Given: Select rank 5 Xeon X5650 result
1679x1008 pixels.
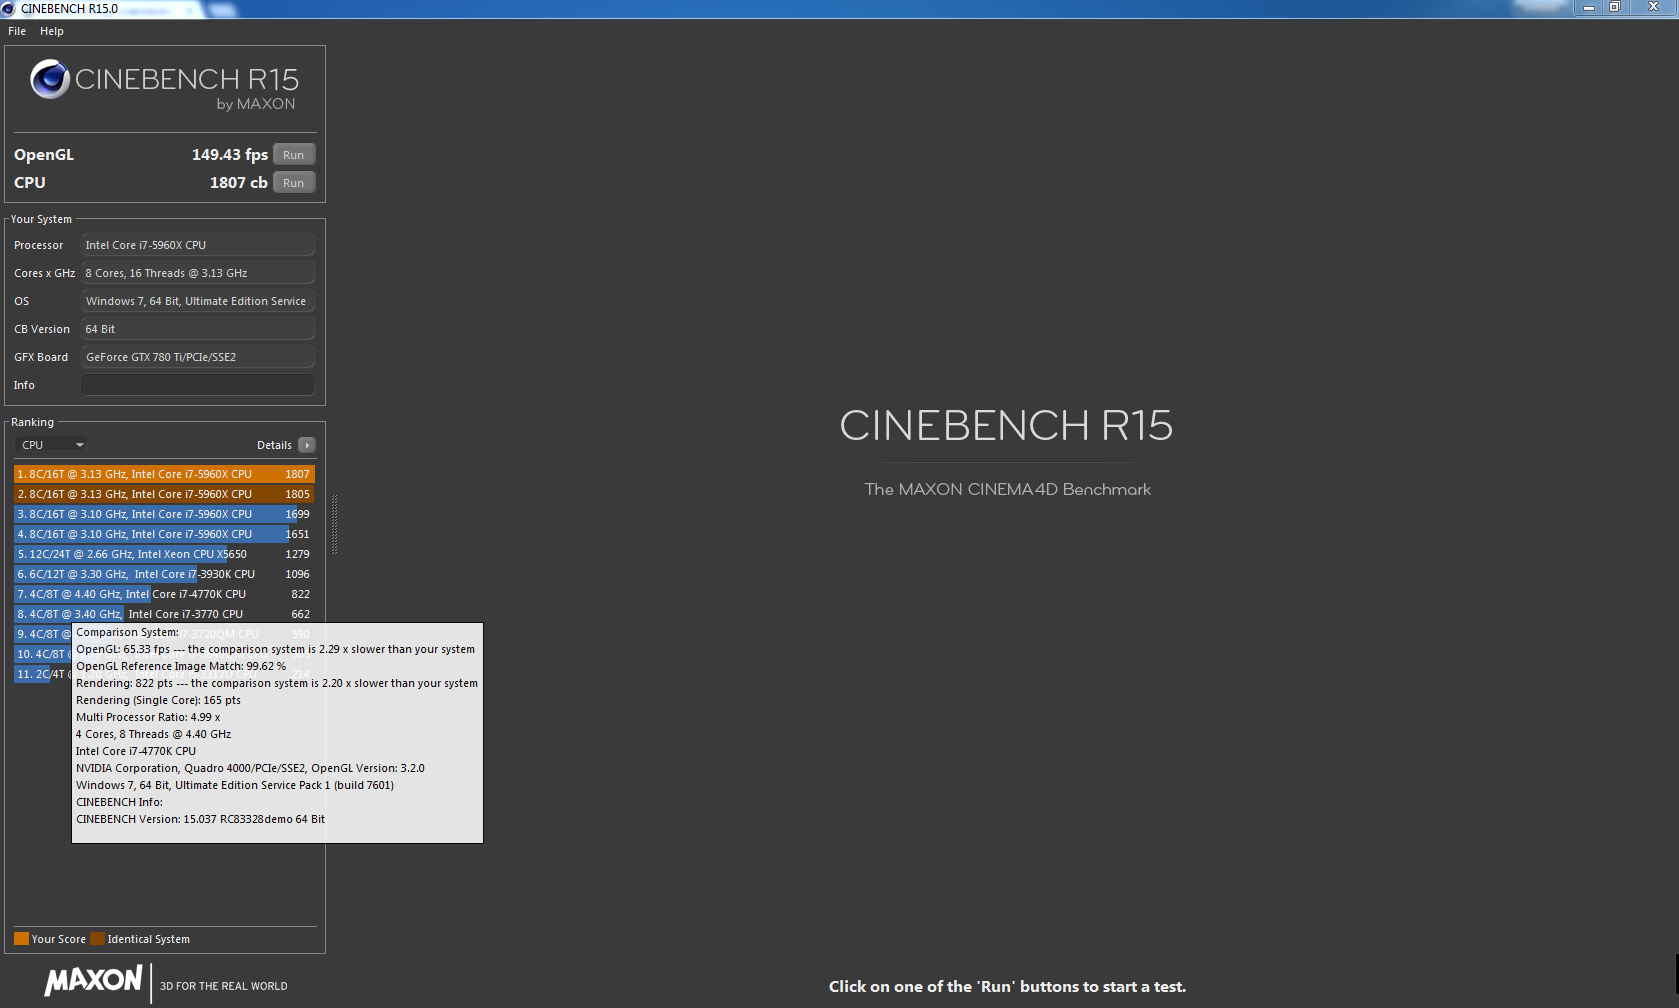Looking at the screenshot, I should 164,554.
